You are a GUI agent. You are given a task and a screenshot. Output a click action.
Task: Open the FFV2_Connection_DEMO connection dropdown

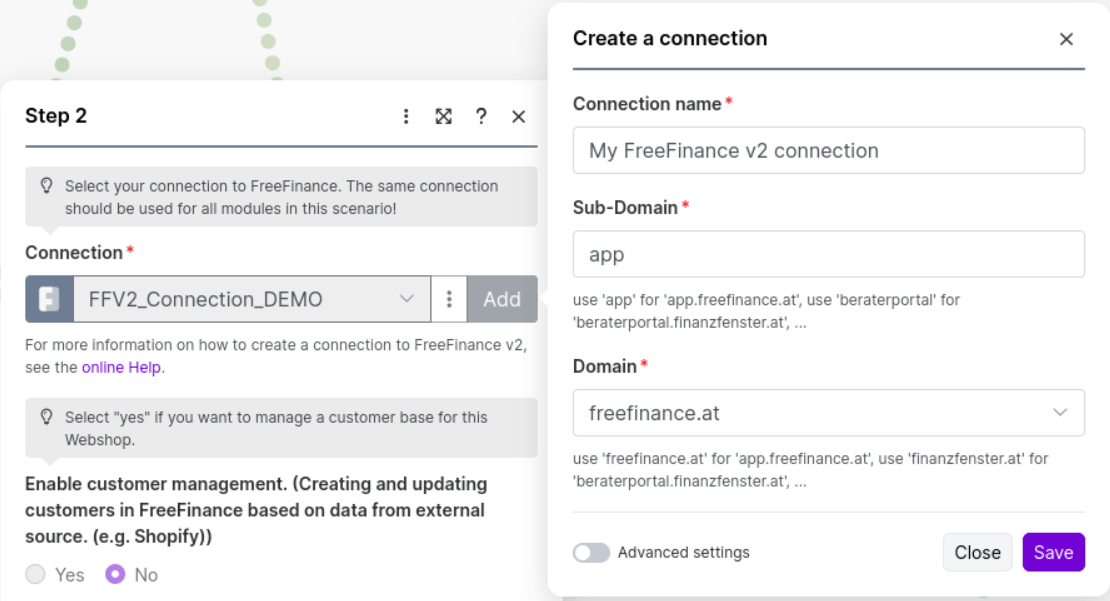pyautogui.click(x=252, y=299)
